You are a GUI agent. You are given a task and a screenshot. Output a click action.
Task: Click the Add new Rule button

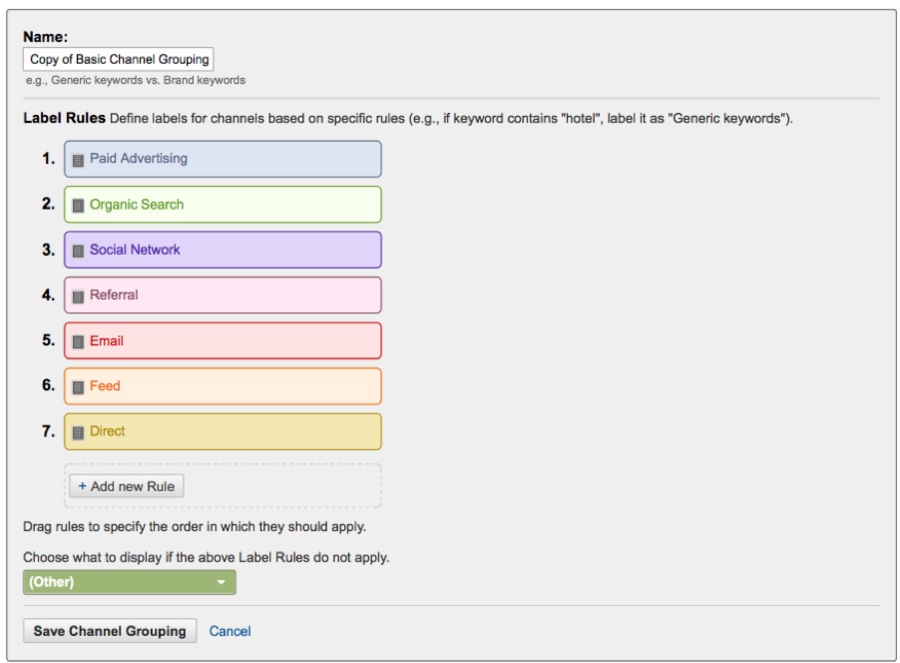coord(126,486)
